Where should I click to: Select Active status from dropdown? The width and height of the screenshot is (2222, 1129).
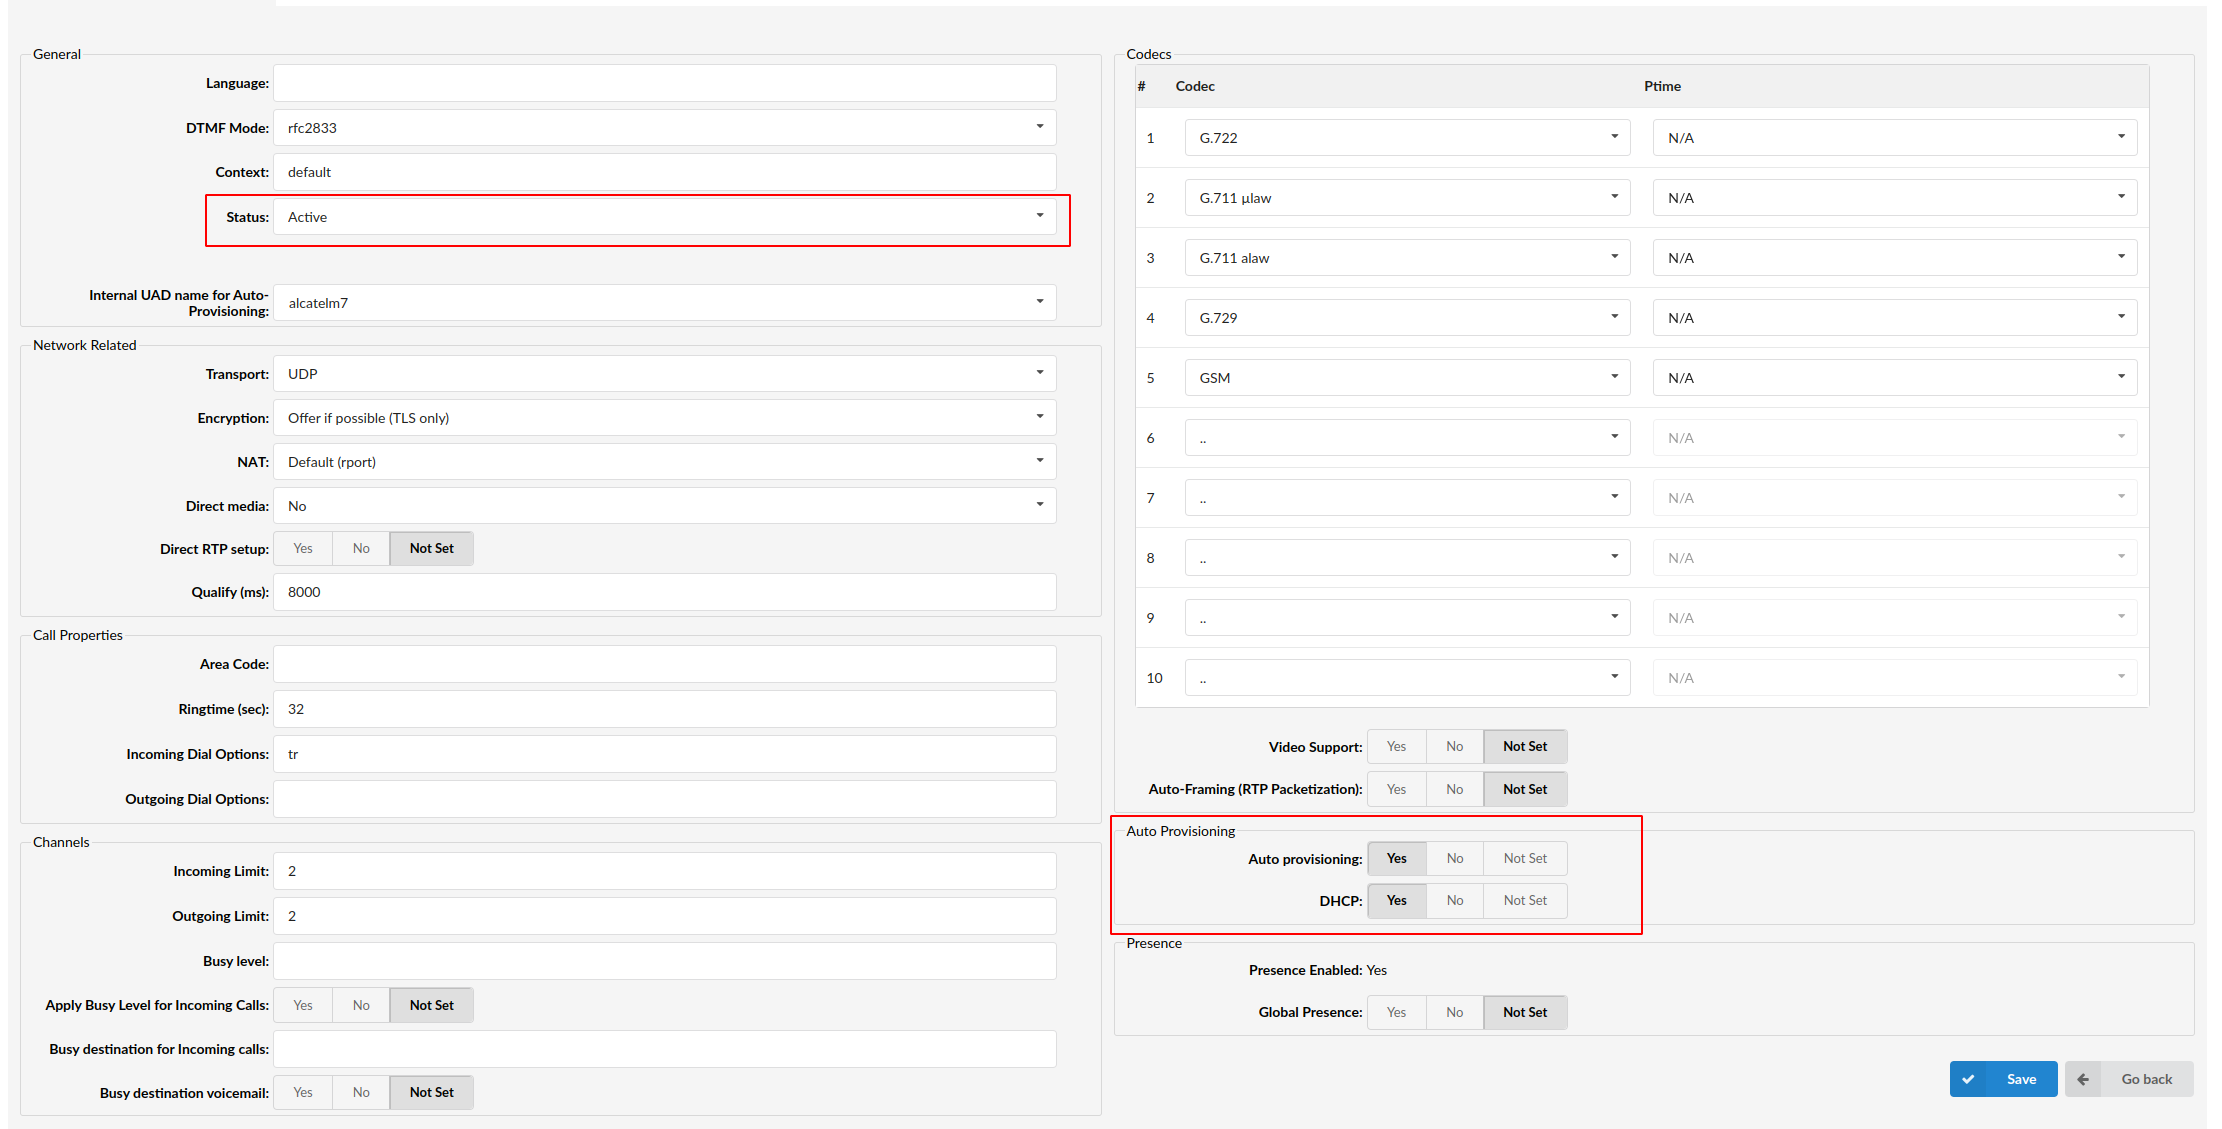click(667, 215)
